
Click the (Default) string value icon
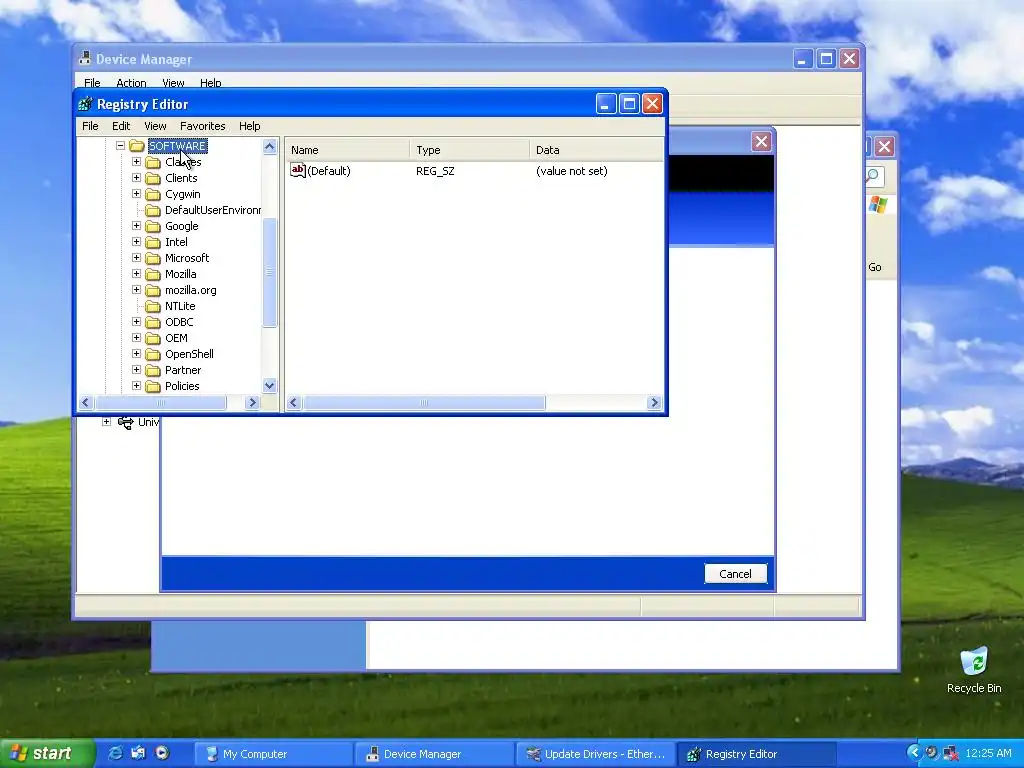pyautogui.click(x=298, y=170)
